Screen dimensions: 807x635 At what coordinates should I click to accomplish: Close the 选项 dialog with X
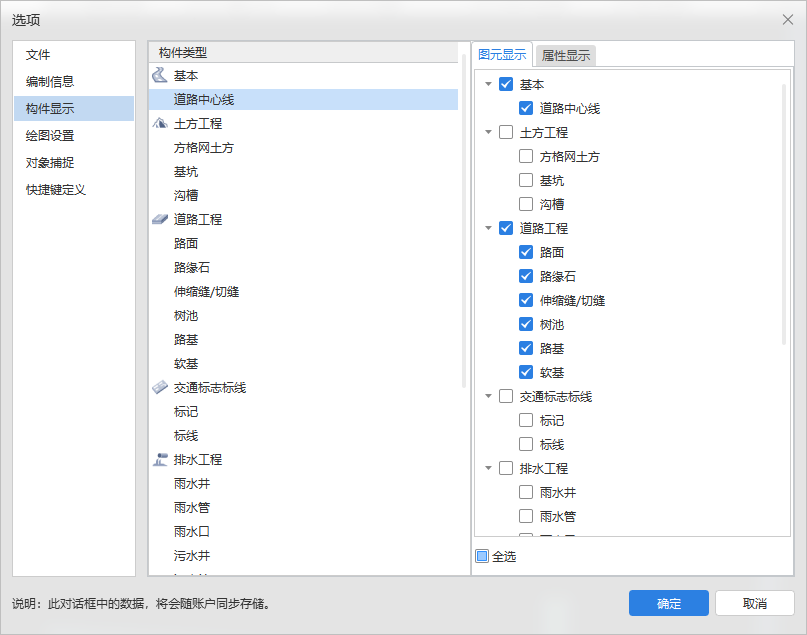click(x=787, y=20)
